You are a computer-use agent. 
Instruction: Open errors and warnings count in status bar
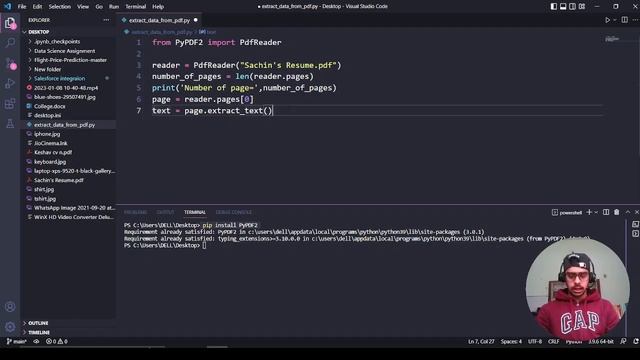point(57,342)
